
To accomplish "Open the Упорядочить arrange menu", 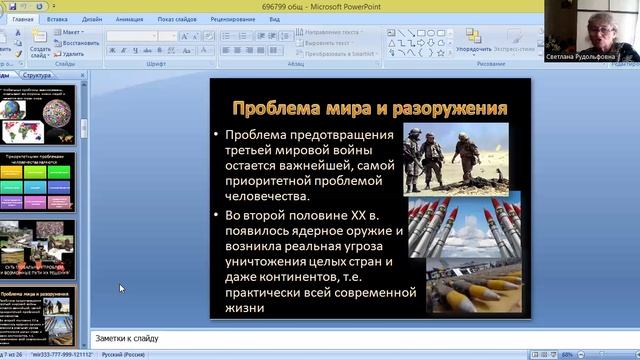I will 473,42.
